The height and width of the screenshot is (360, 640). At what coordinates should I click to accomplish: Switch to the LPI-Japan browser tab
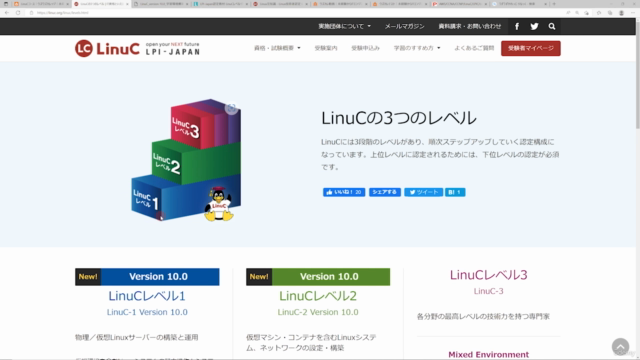click(x=220, y=4)
